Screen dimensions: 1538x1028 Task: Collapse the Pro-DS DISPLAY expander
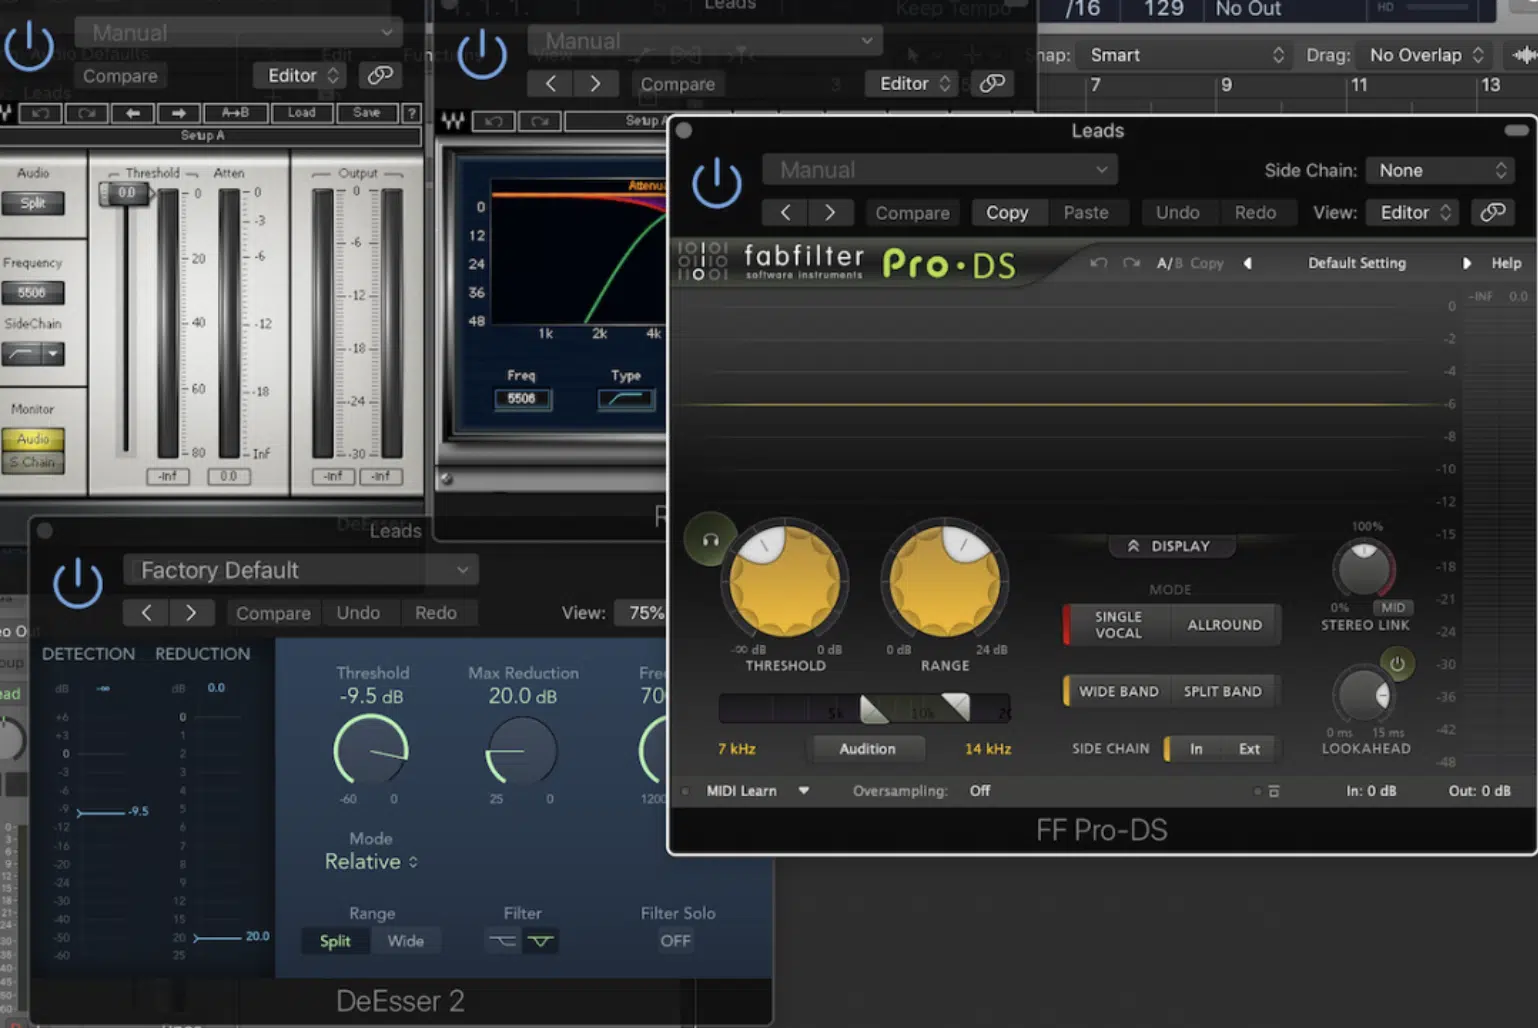(1171, 546)
